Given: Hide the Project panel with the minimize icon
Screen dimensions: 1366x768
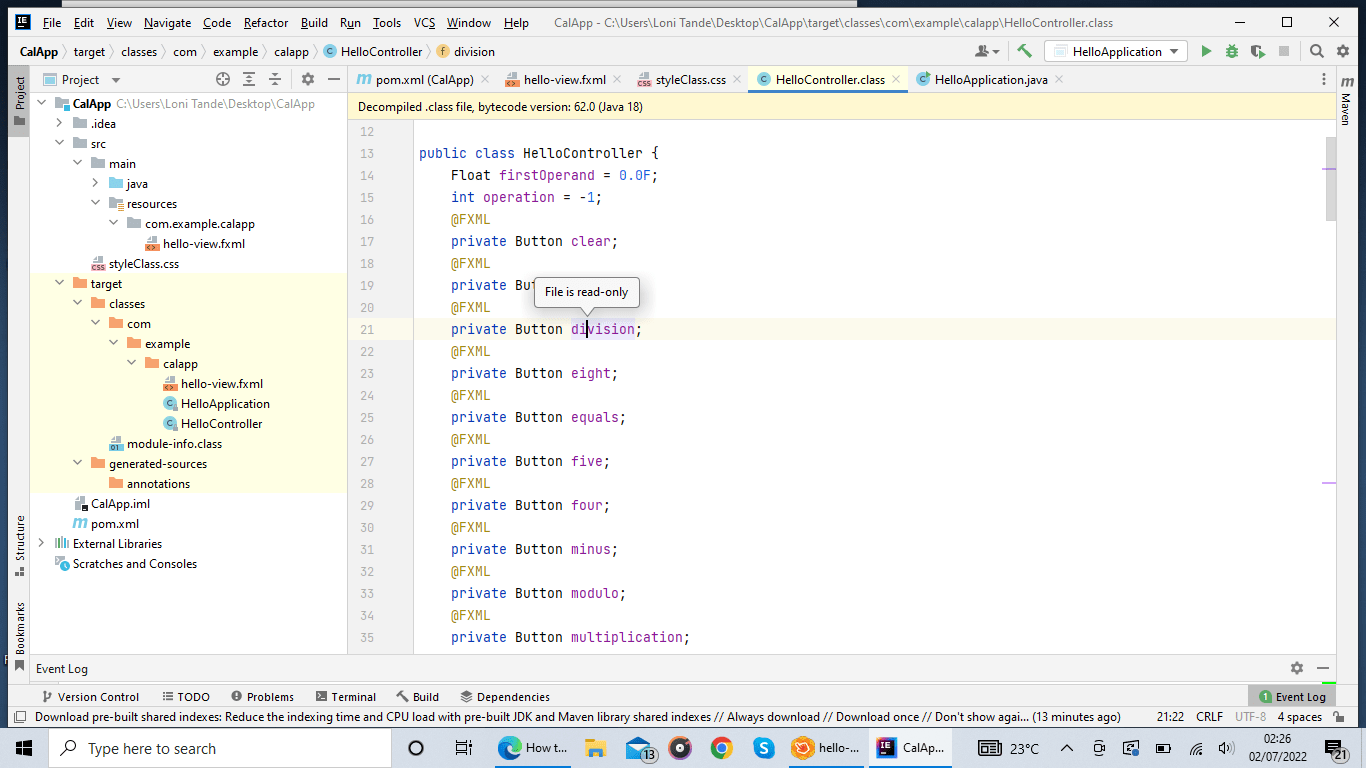Looking at the screenshot, I should [334, 79].
